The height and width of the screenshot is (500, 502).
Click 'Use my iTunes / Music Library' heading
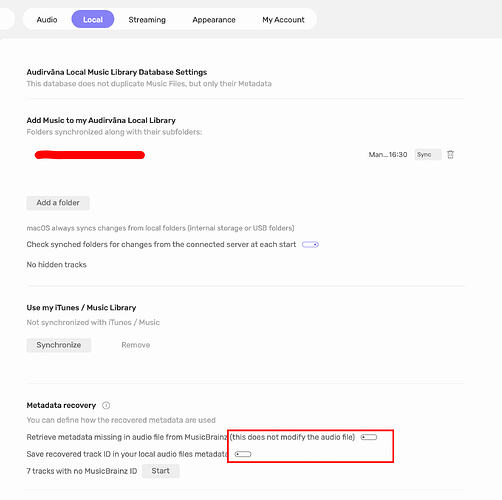click(x=81, y=308)
